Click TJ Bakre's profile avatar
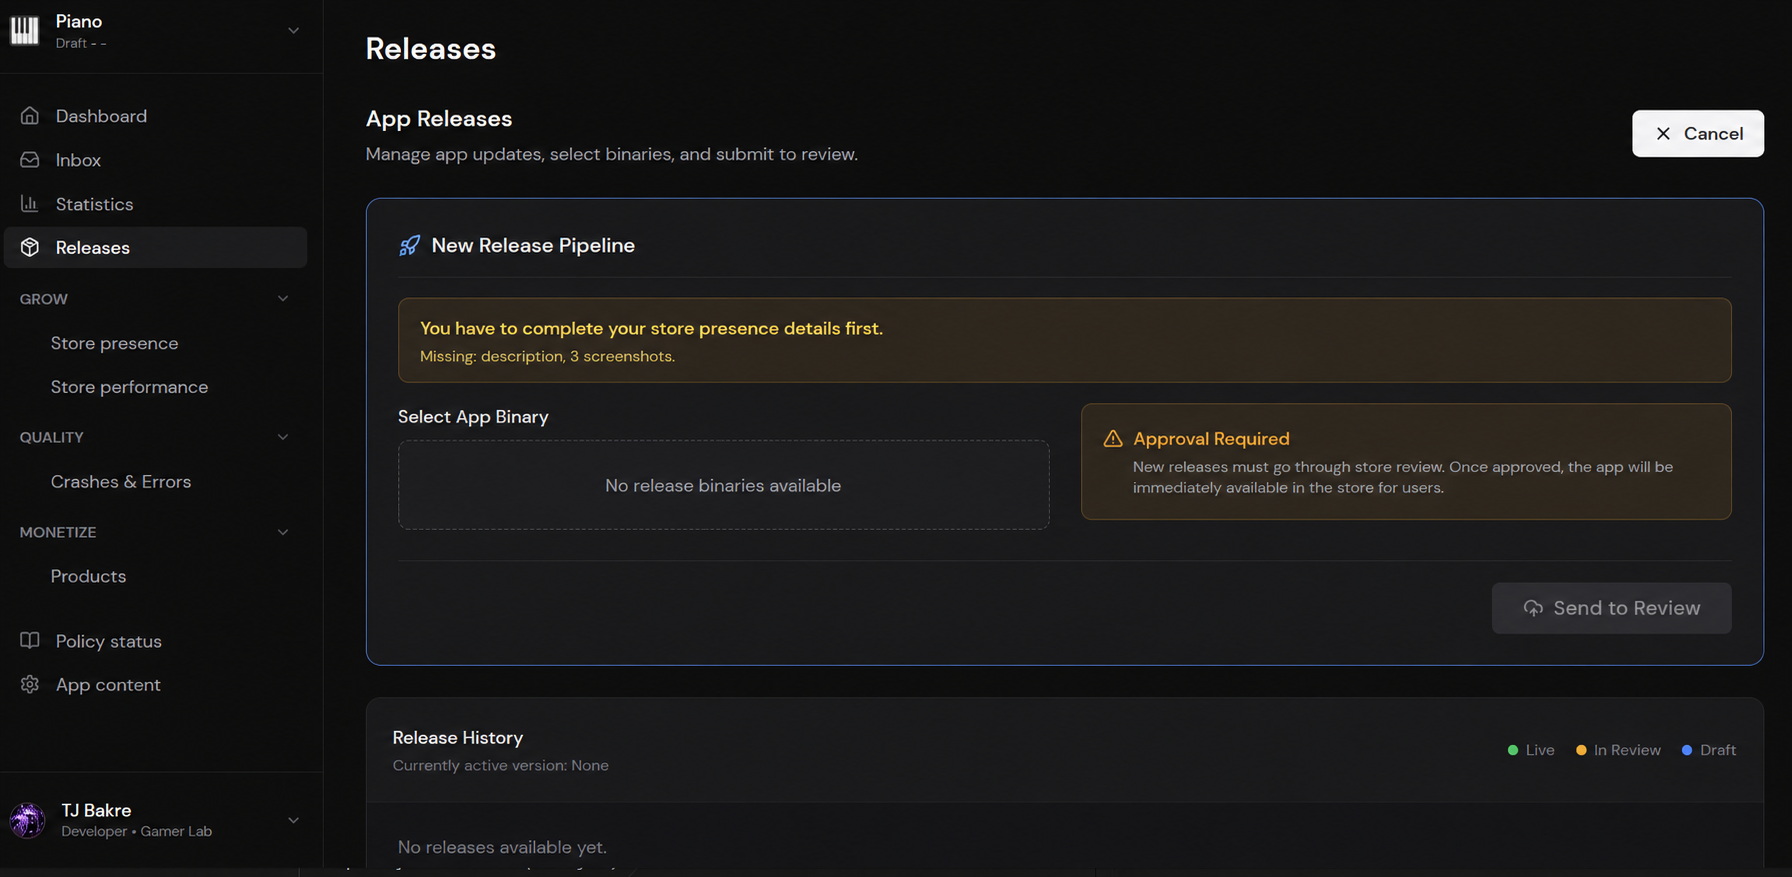Image resolution: width=1792 pixels, height=877 pixels. pos(27,820)
